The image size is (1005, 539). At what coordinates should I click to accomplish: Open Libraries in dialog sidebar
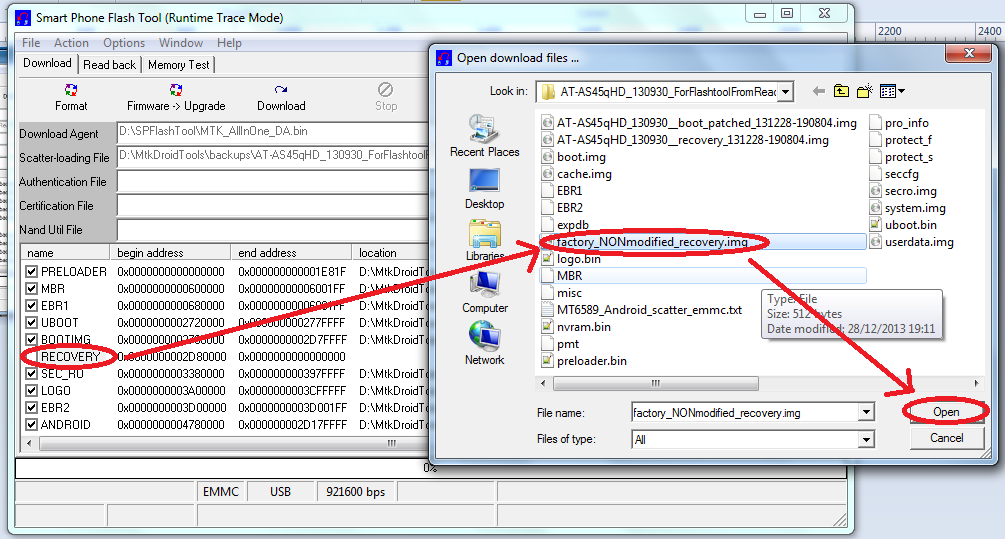[x=485, y=240]
